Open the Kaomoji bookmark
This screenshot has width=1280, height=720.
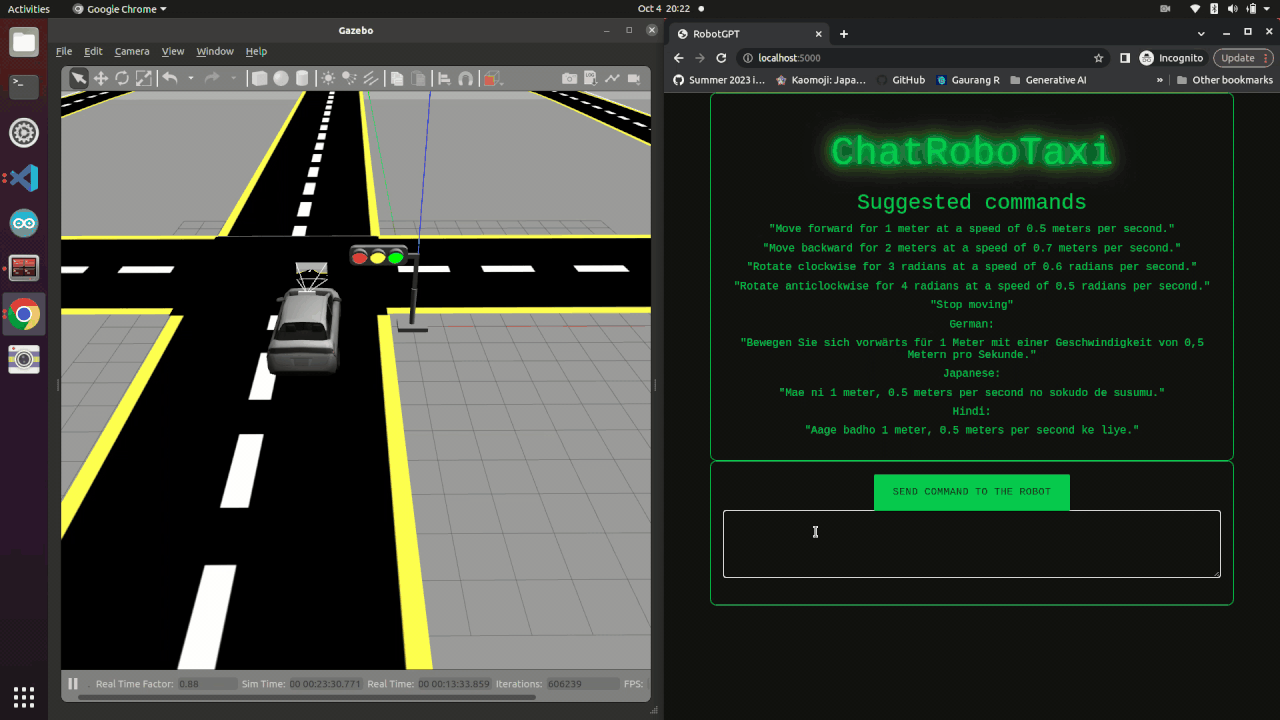[821, 80]
